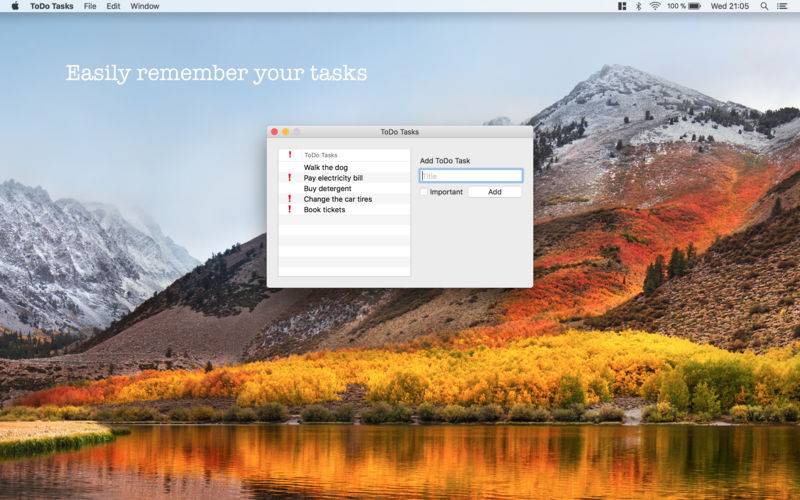Open the Edit menu
Image resolution: width=800 pixels, height=500 pixels.
click(x=114, y=6)
